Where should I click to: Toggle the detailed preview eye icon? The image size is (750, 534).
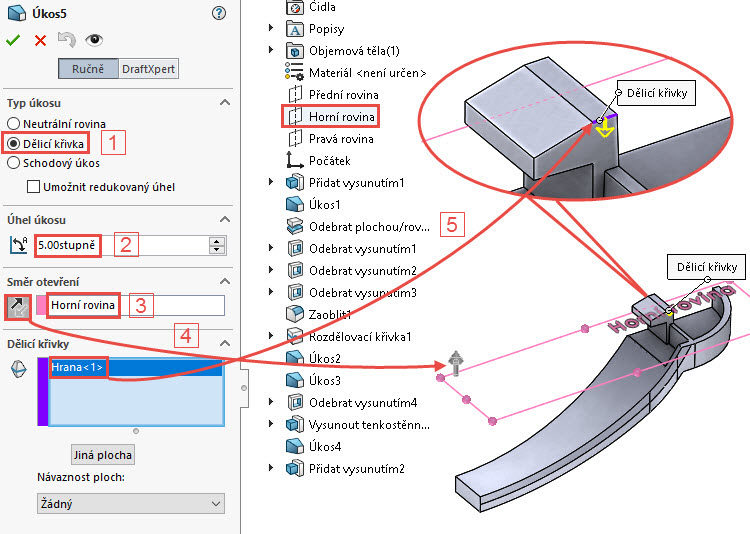pyautogui.click(x=94, y=40)
